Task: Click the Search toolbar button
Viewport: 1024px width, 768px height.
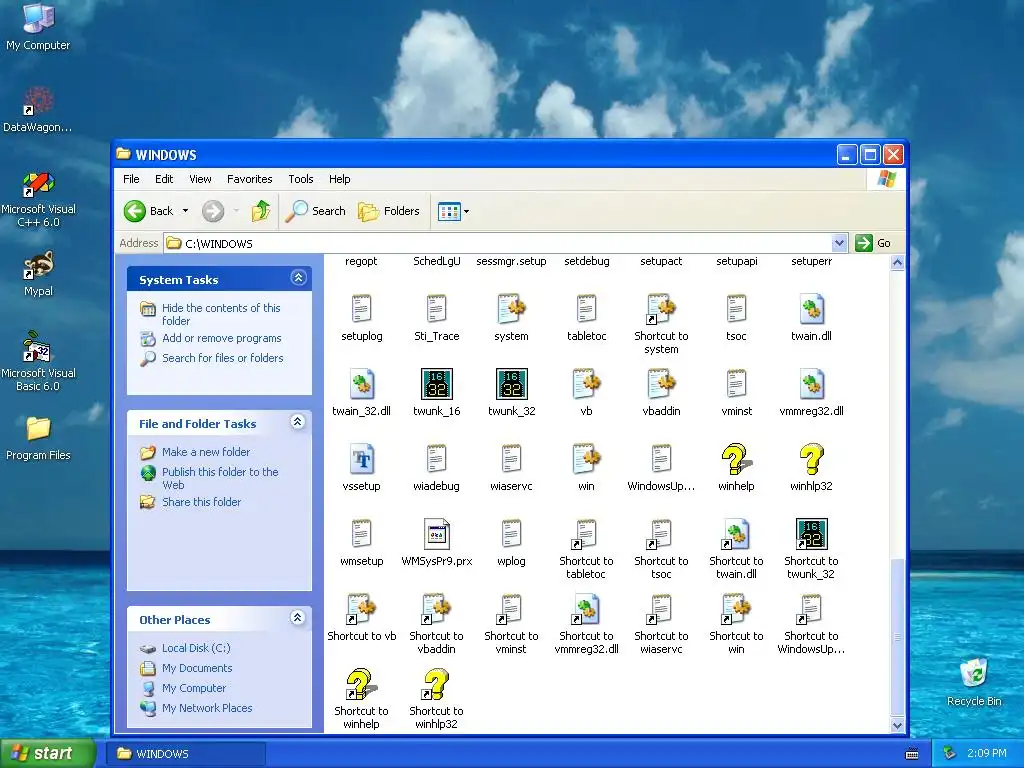Action: (316, 211)
